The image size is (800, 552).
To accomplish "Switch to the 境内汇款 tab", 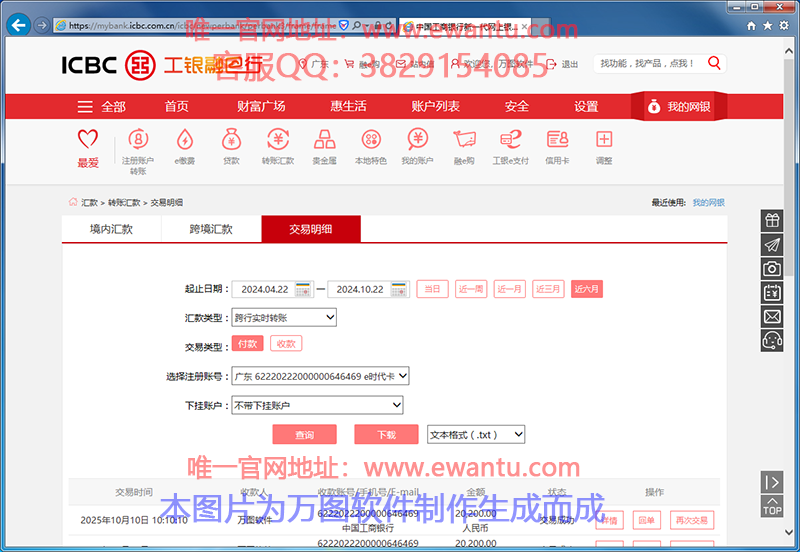I will click(x=111, y=229).
